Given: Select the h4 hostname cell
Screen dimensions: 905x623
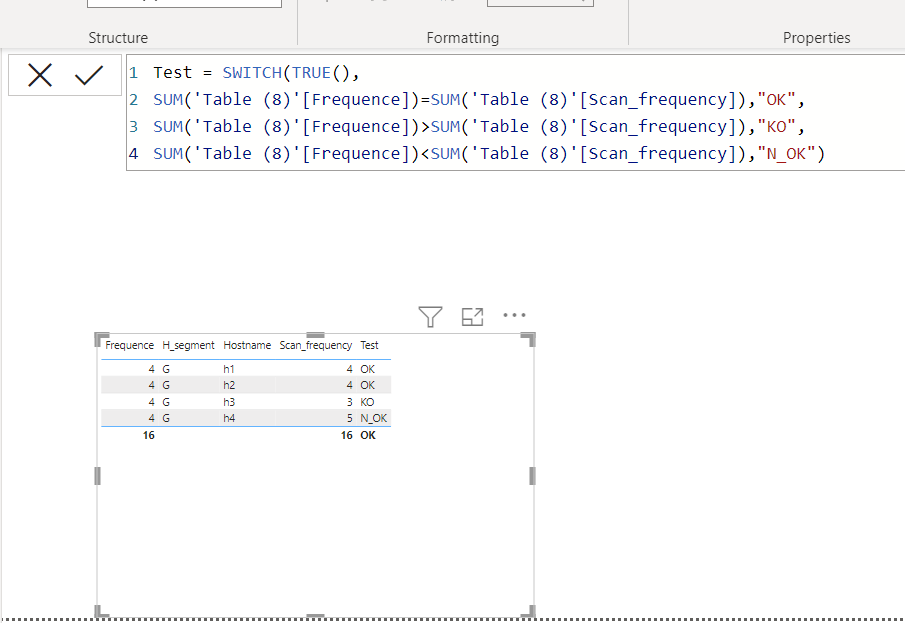Looking at the screenshot, I should pyautogui.click(x=229, y=418).
